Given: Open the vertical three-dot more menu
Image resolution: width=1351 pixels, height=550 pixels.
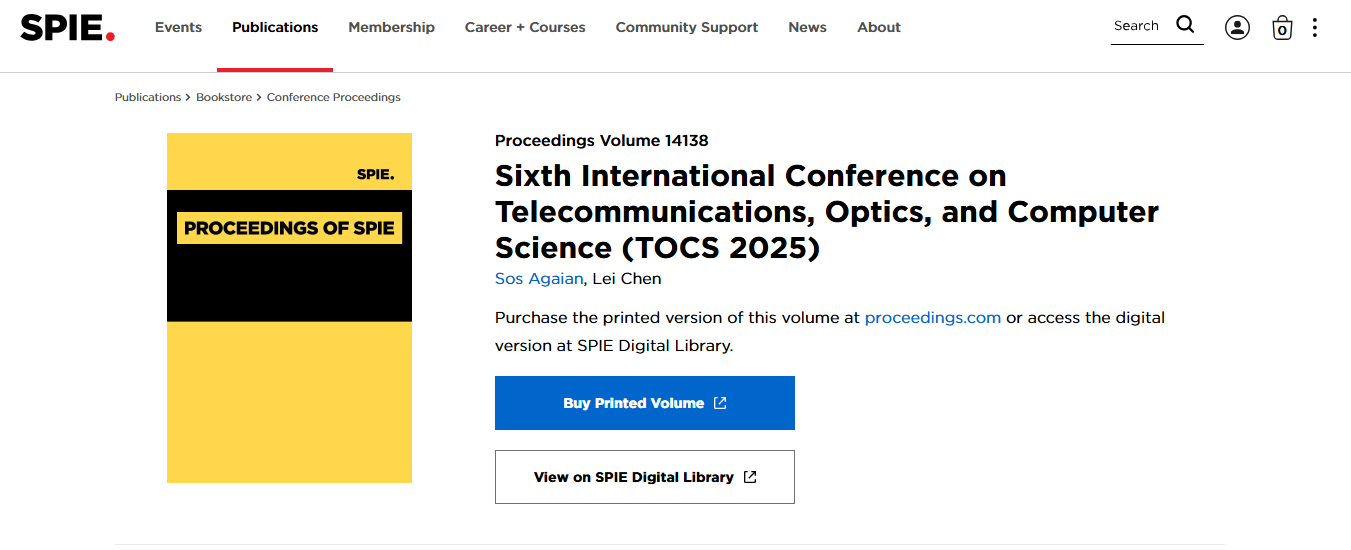Looking at the screenshot, I should 1314,28.
